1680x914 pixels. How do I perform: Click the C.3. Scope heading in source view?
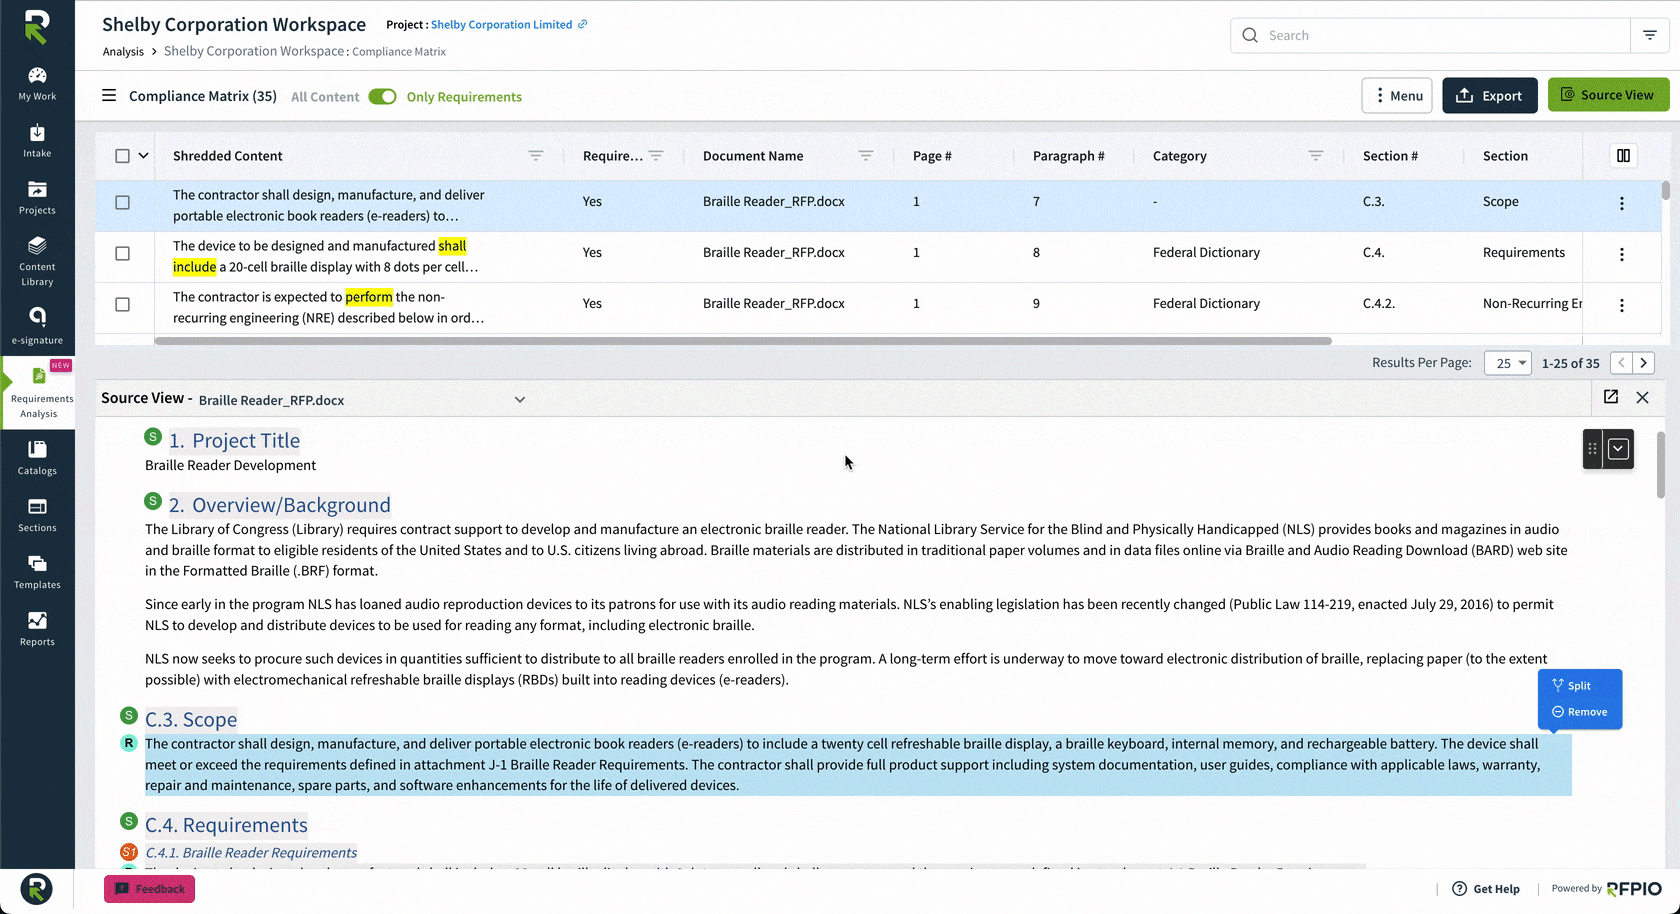click(191, 719)
